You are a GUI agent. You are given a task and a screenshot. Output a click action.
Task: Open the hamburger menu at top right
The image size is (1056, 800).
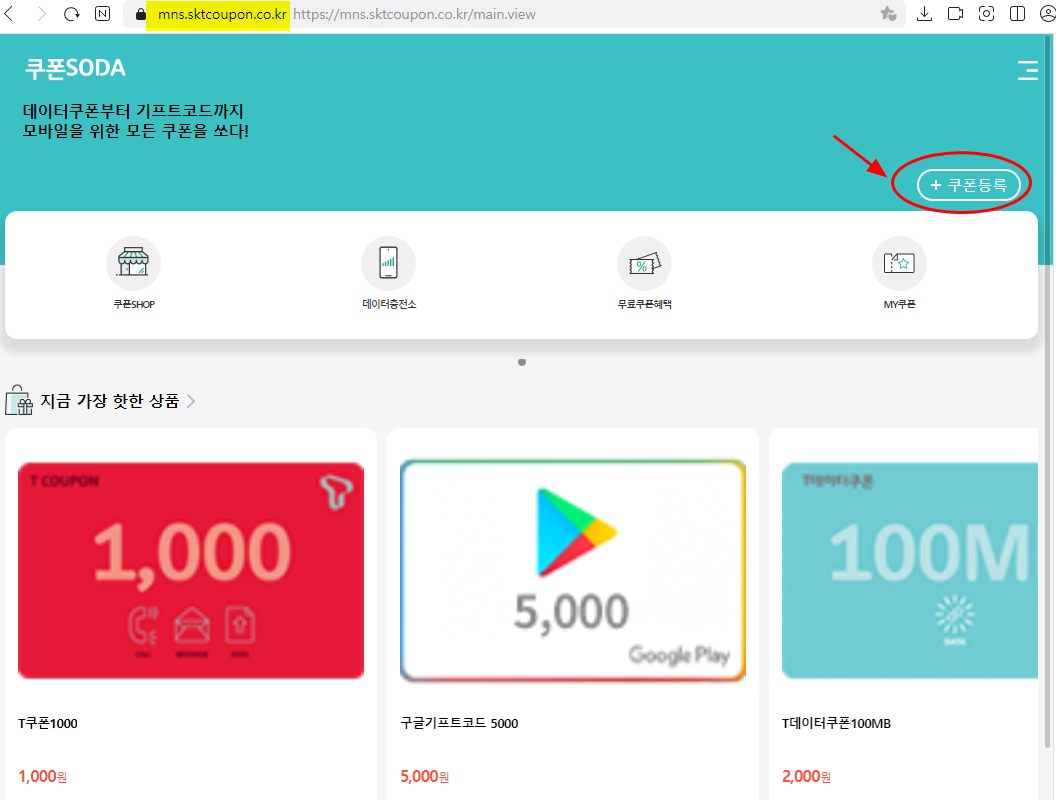(x=1028, y=70)
